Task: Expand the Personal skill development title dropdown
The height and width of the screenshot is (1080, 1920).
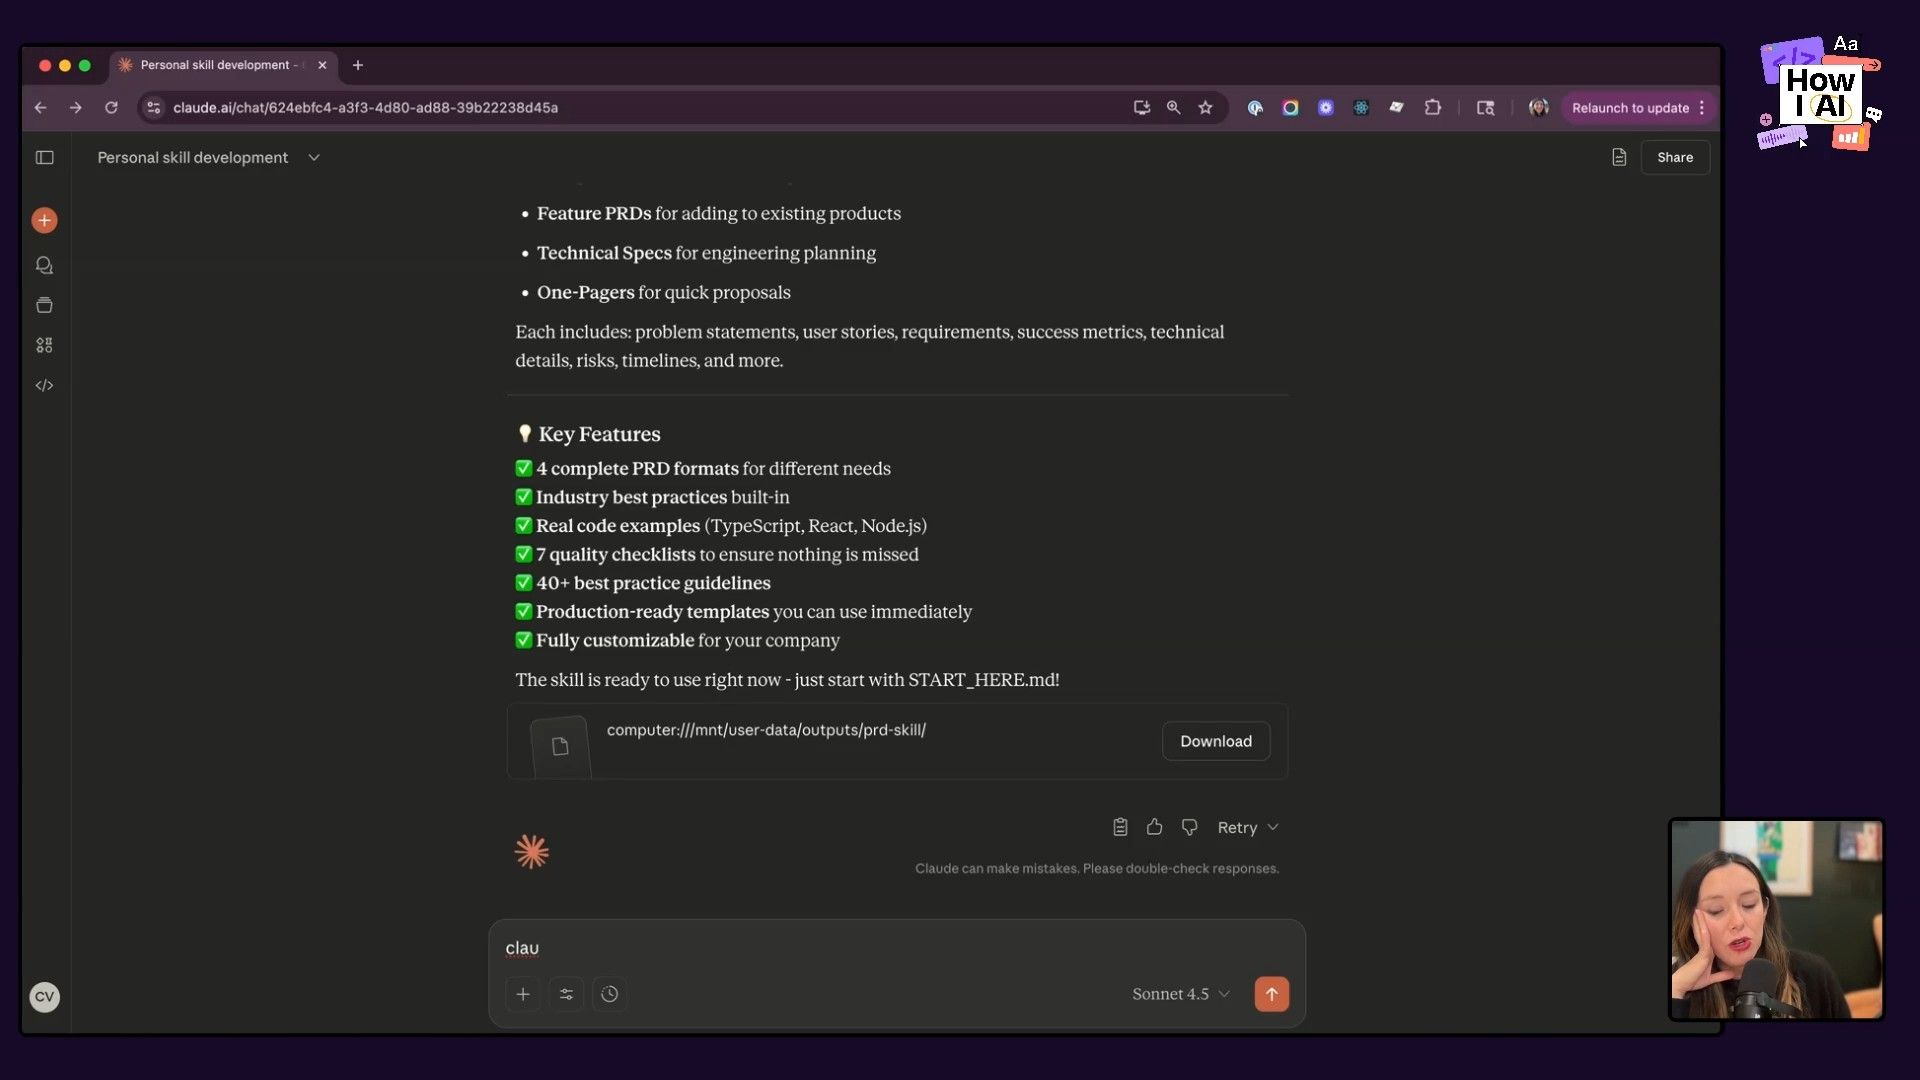Action: (314, 157)
